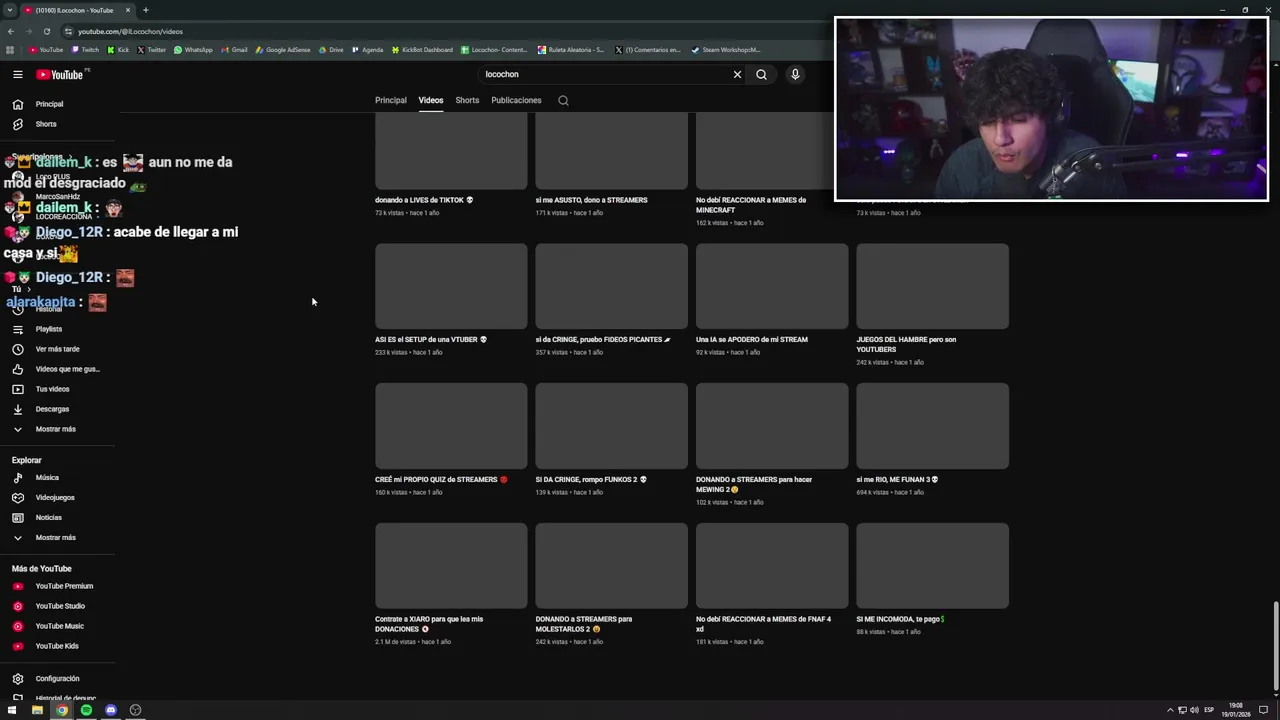This screenshot has height=720, width=1280.
Task: Open thumbnail of 'SI DA CRINGE, rompo FUNKOS 2'
Action: (x=611, y=426)
